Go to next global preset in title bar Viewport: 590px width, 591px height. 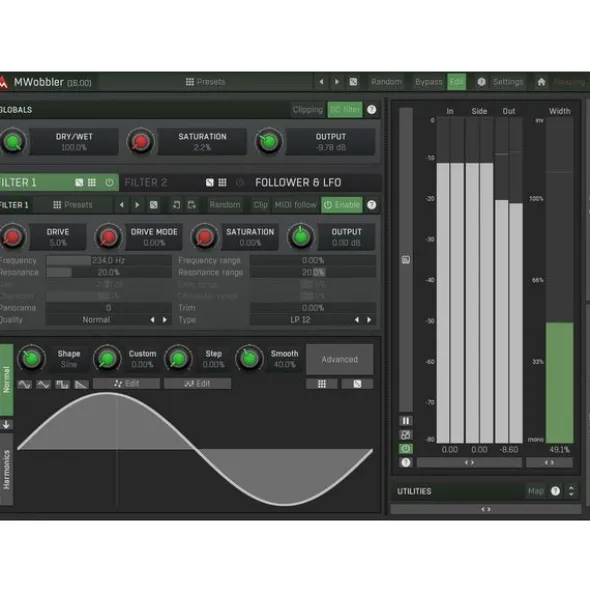(x=337, y=82)
